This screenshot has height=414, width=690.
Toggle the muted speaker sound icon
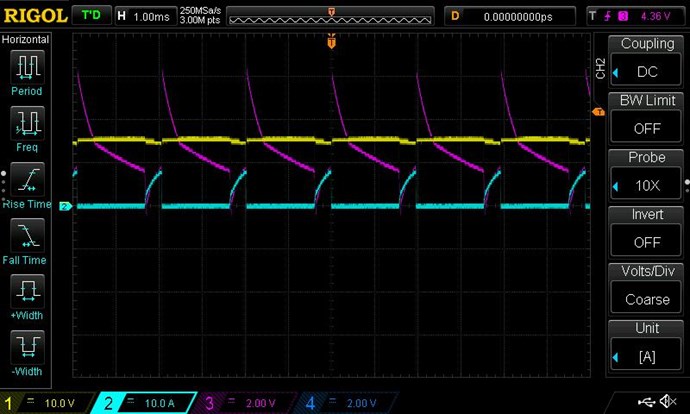[x=668, y=401]
